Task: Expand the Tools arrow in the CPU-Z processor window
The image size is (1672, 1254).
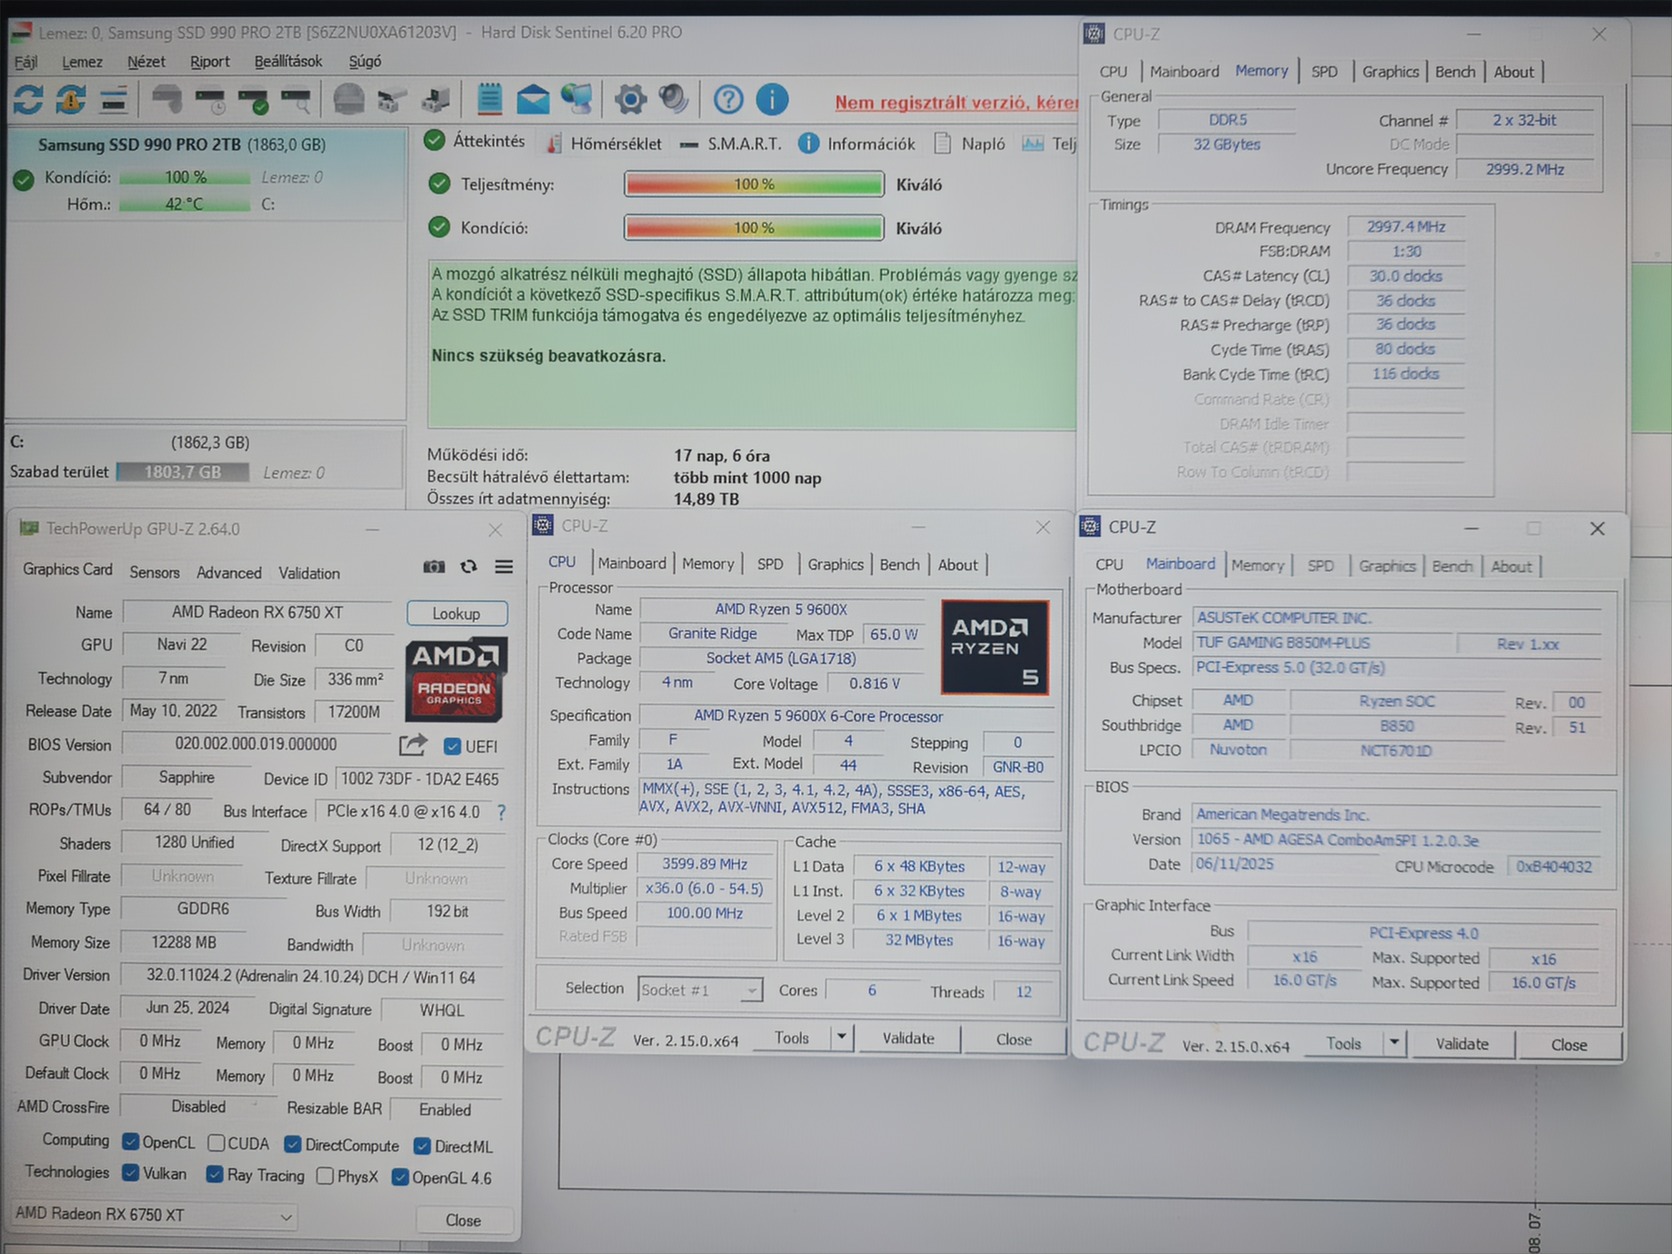Action: (x=842, y=1038)
